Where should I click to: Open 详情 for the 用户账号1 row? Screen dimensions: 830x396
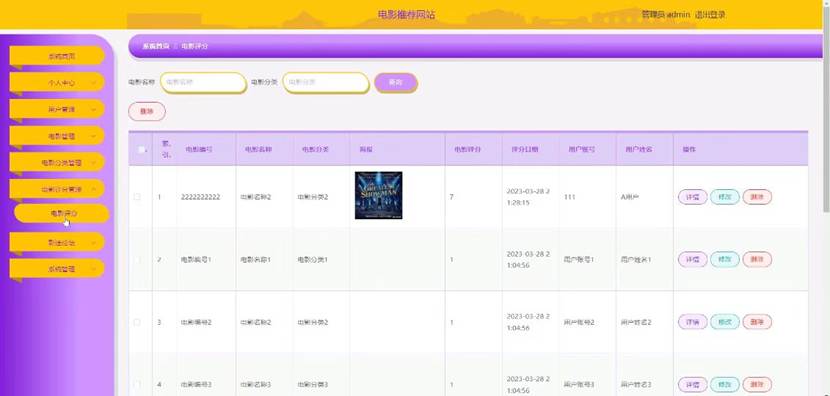[x=692, y=259]
